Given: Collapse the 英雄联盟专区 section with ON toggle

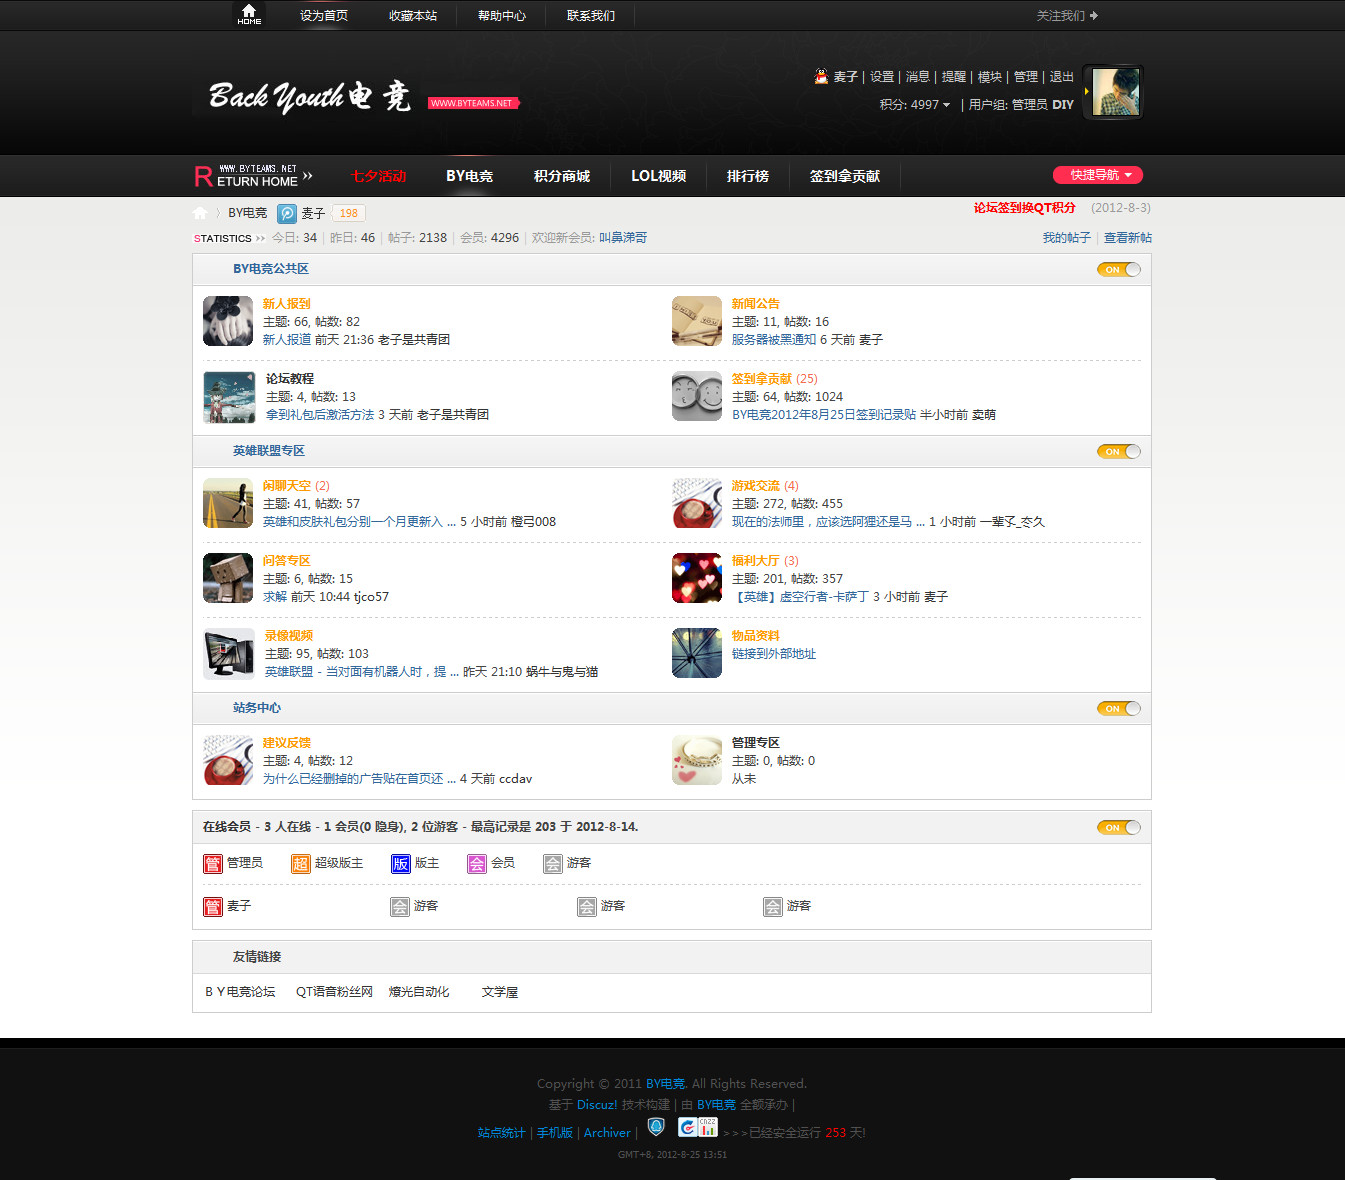Looking at the screenshot, I should coord(1119,451).
